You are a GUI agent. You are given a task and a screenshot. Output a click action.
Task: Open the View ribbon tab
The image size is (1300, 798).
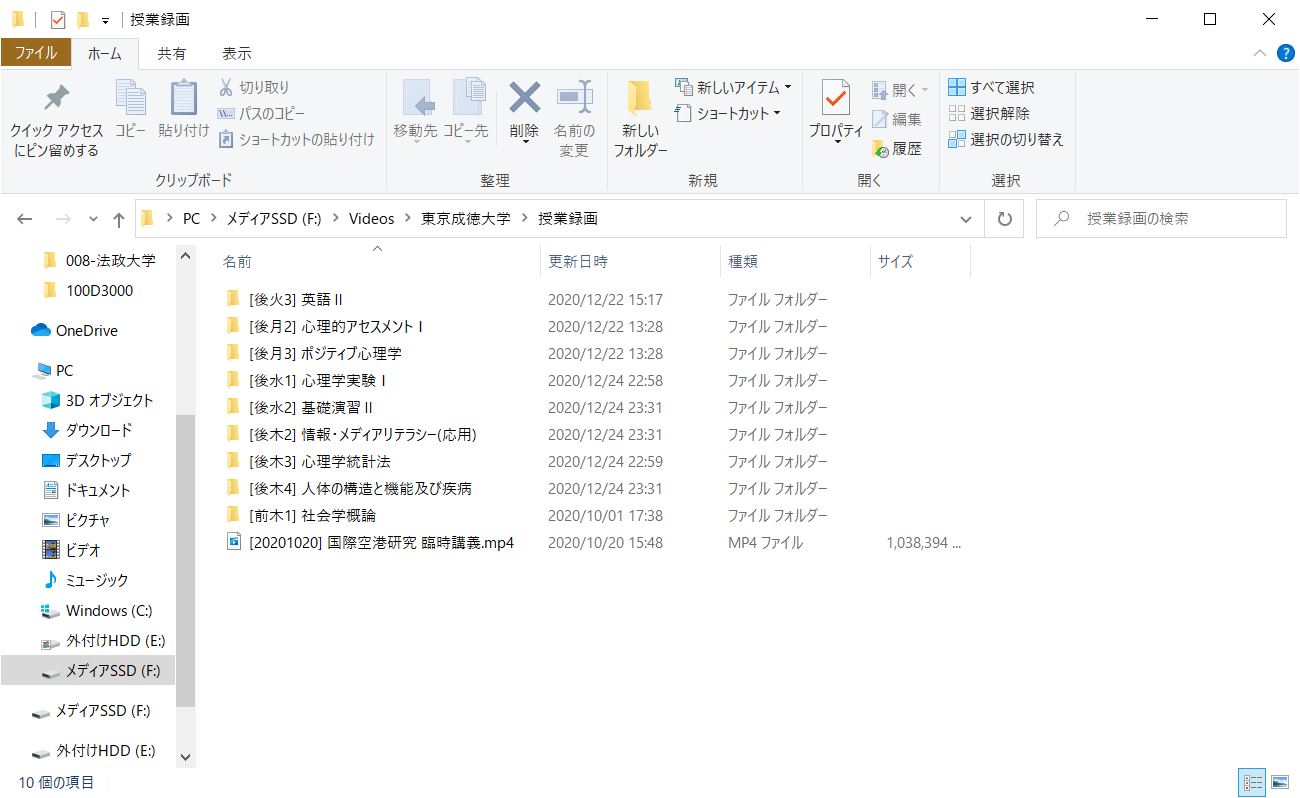pyautogui.click(x=236, y=53)
